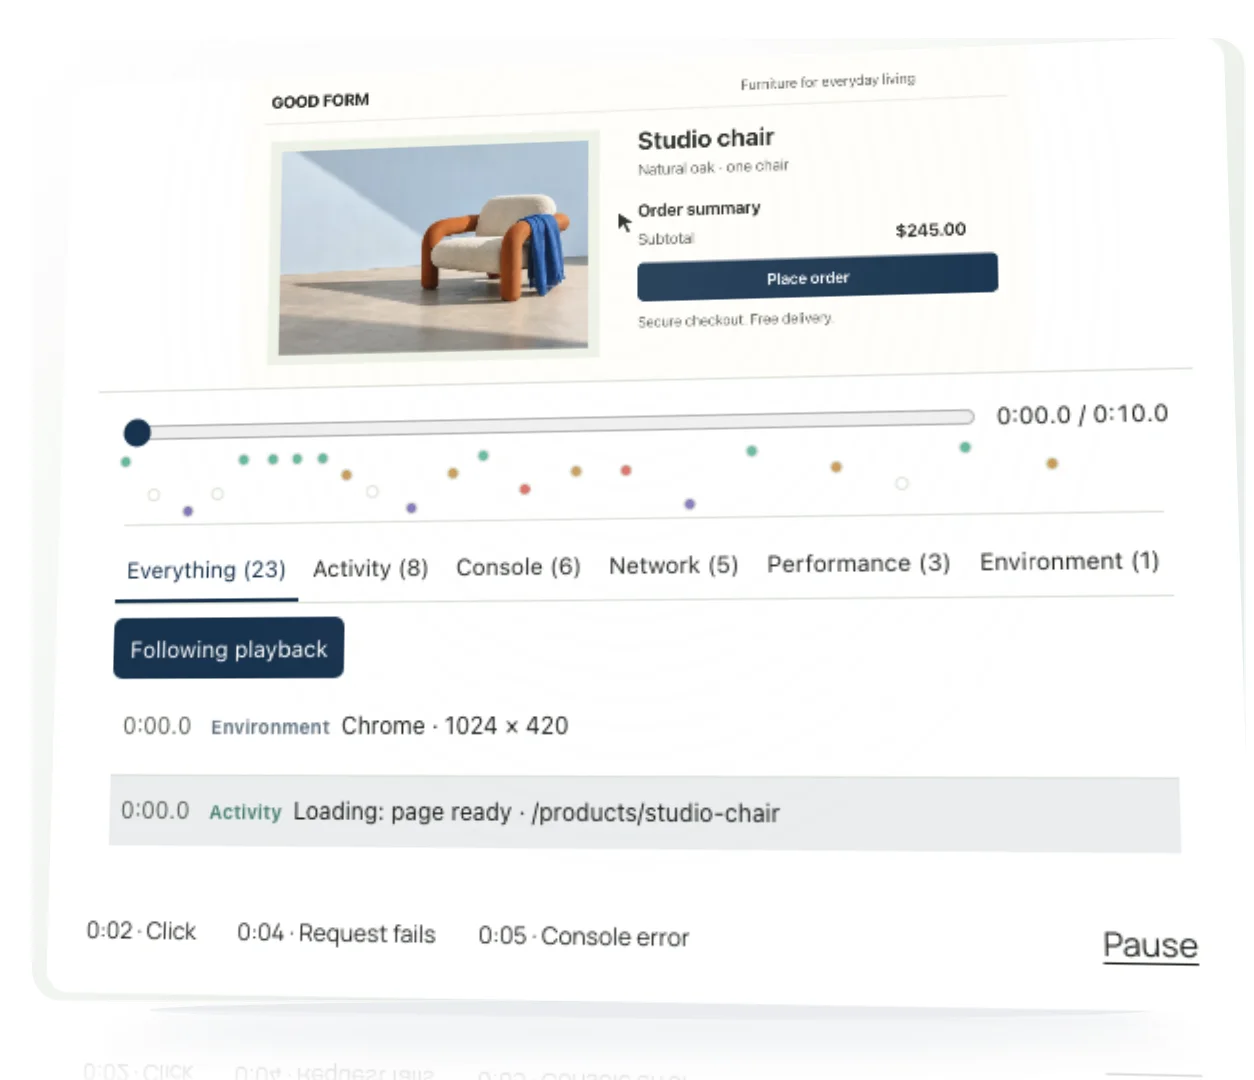Open the Activity (8) tab
The height and width of the screenshot is (1080, 1254).
coord(370,568)
